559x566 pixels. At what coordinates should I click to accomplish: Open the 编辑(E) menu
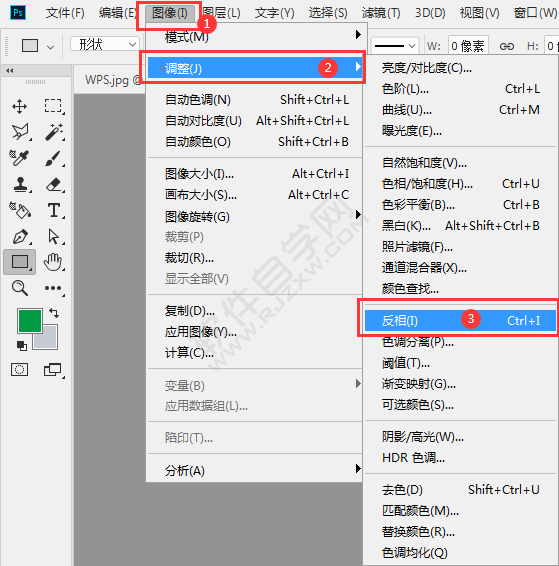[x=118, y=13]
